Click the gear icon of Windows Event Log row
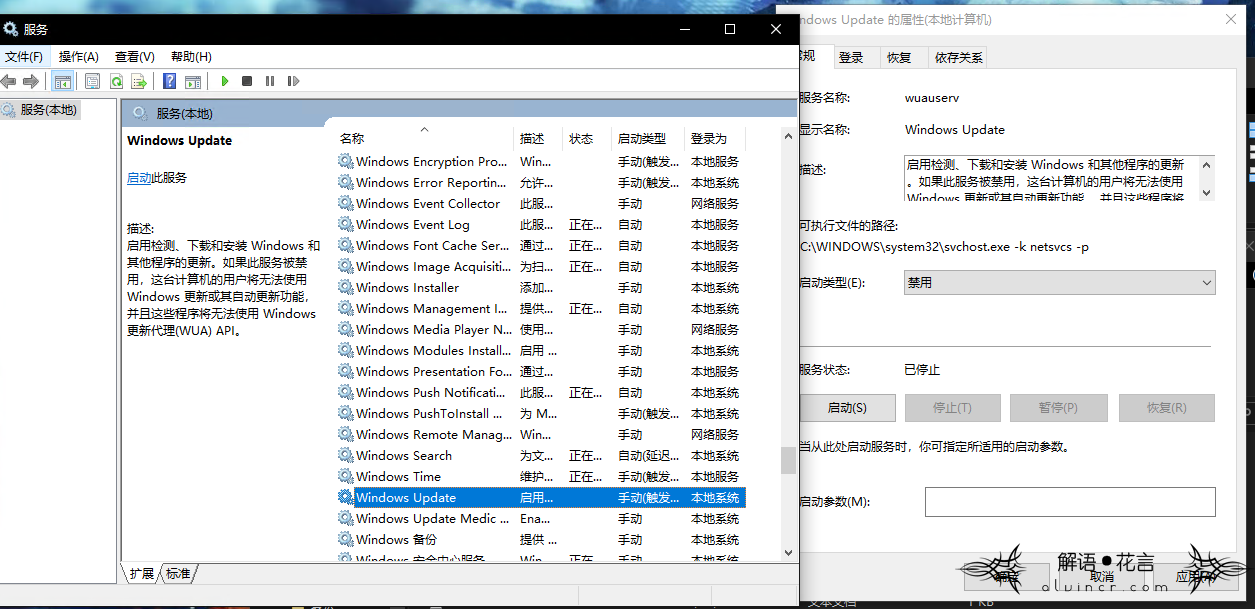Viewport: 1255px width, 609px height. coord(346,224)
